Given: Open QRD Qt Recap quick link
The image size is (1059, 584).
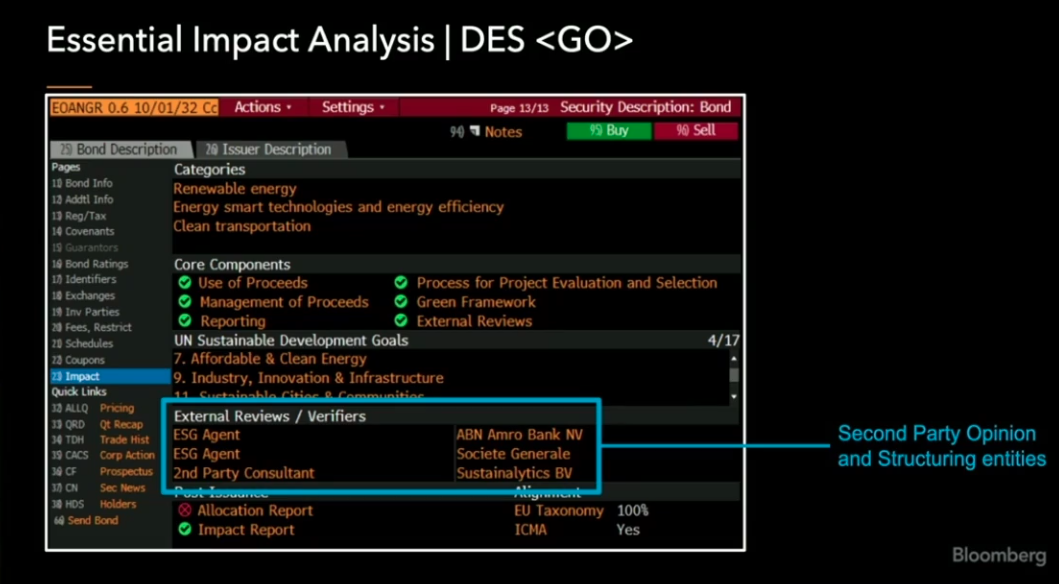Looking at the screenshot, I should click(x=97, y=424).
